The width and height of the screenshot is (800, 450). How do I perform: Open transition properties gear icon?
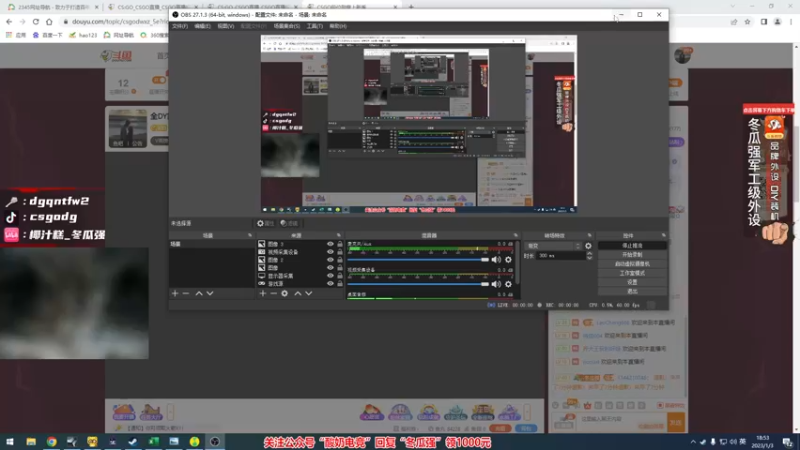(588, 246)
